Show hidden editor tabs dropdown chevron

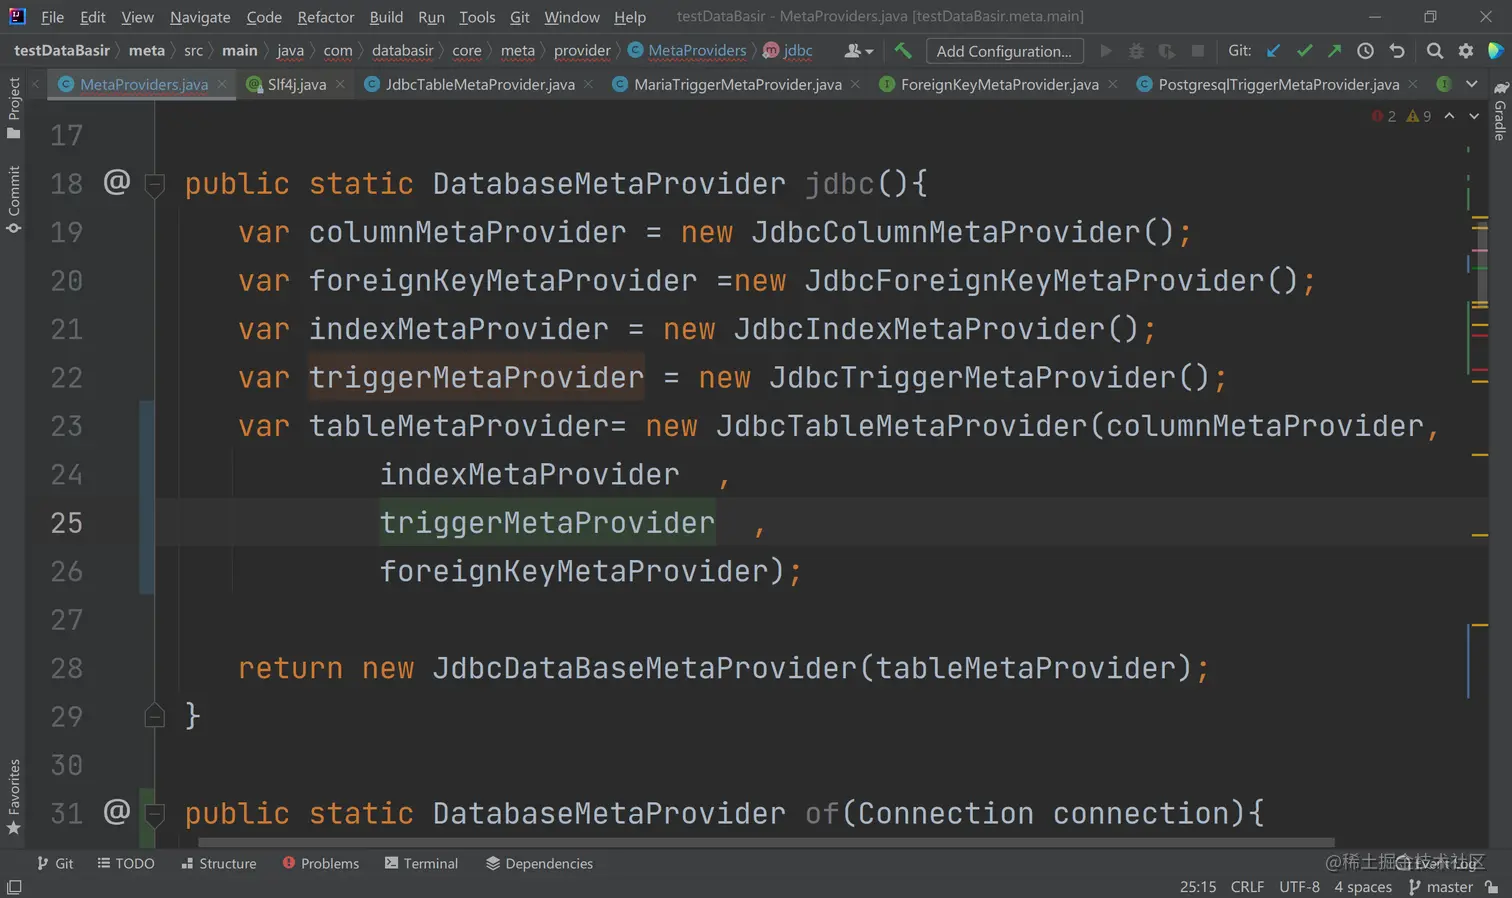coord(1472,84)
